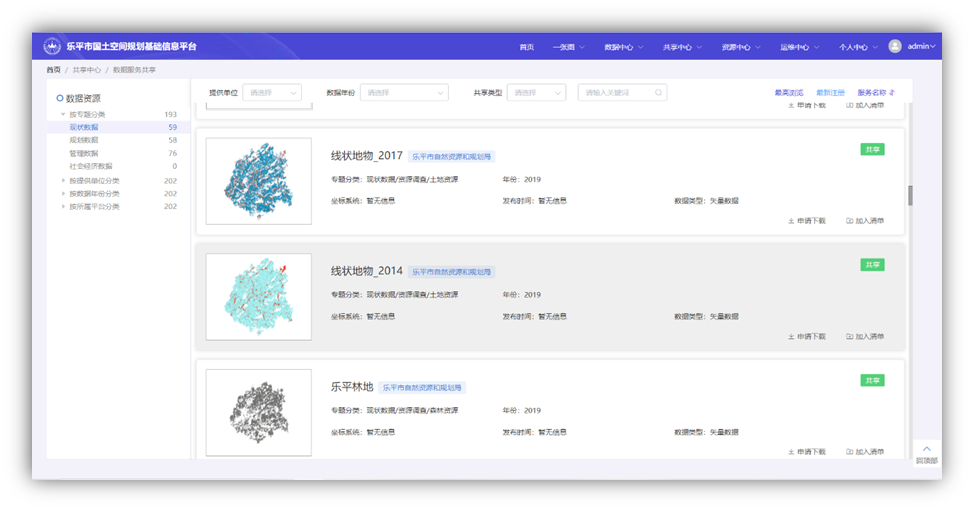Click 申请下载 download icon for 线状地物_2014
The width and height of the screenshot is (974, 512).
click(x=791, y=337)
